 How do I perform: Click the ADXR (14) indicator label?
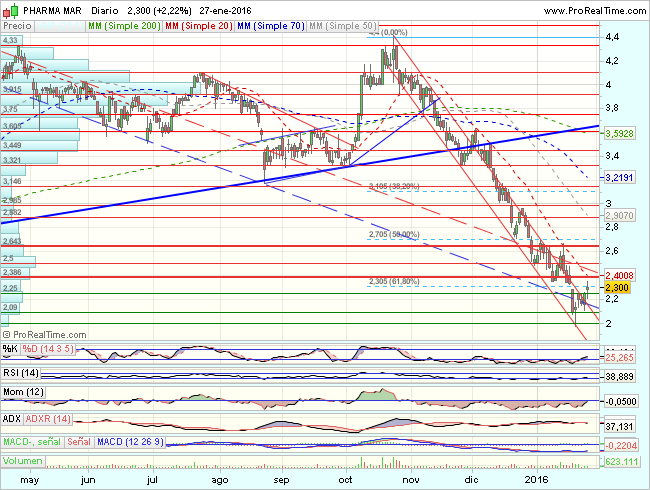pos(48,419)
